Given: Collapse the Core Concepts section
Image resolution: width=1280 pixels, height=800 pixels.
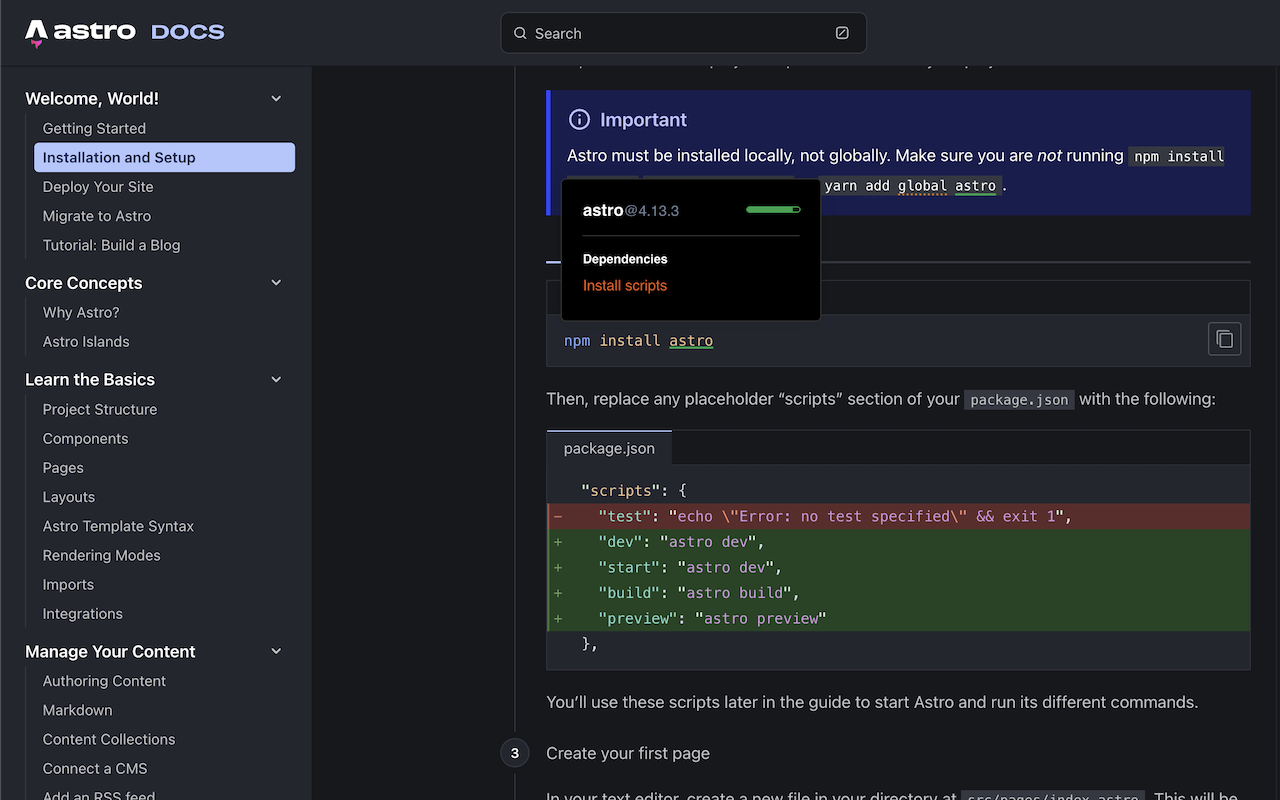Looking at the screenshot, I should (277, 283).
